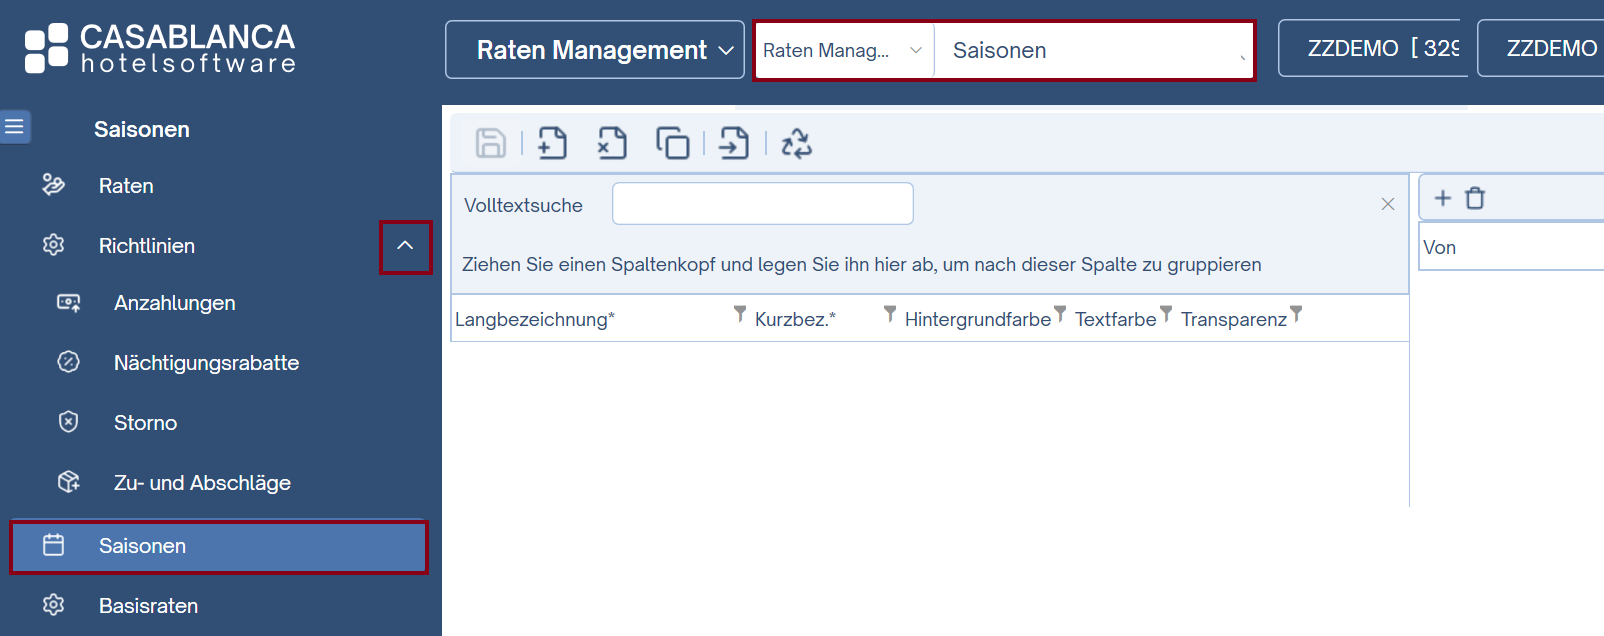The image size is (1604, 636).
Task: Click the plus icon above Von column
Action: (x=1442, y=198)
